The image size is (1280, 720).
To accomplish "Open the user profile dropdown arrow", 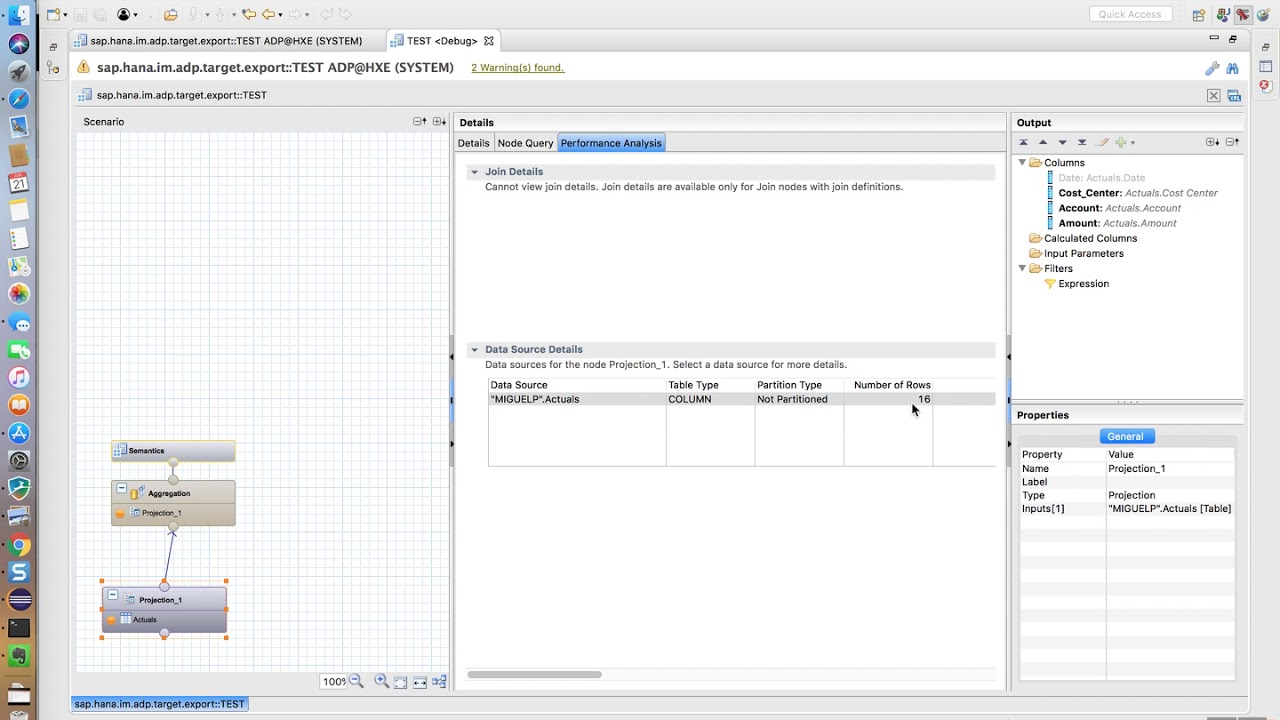I will click(x=135, y=15).
